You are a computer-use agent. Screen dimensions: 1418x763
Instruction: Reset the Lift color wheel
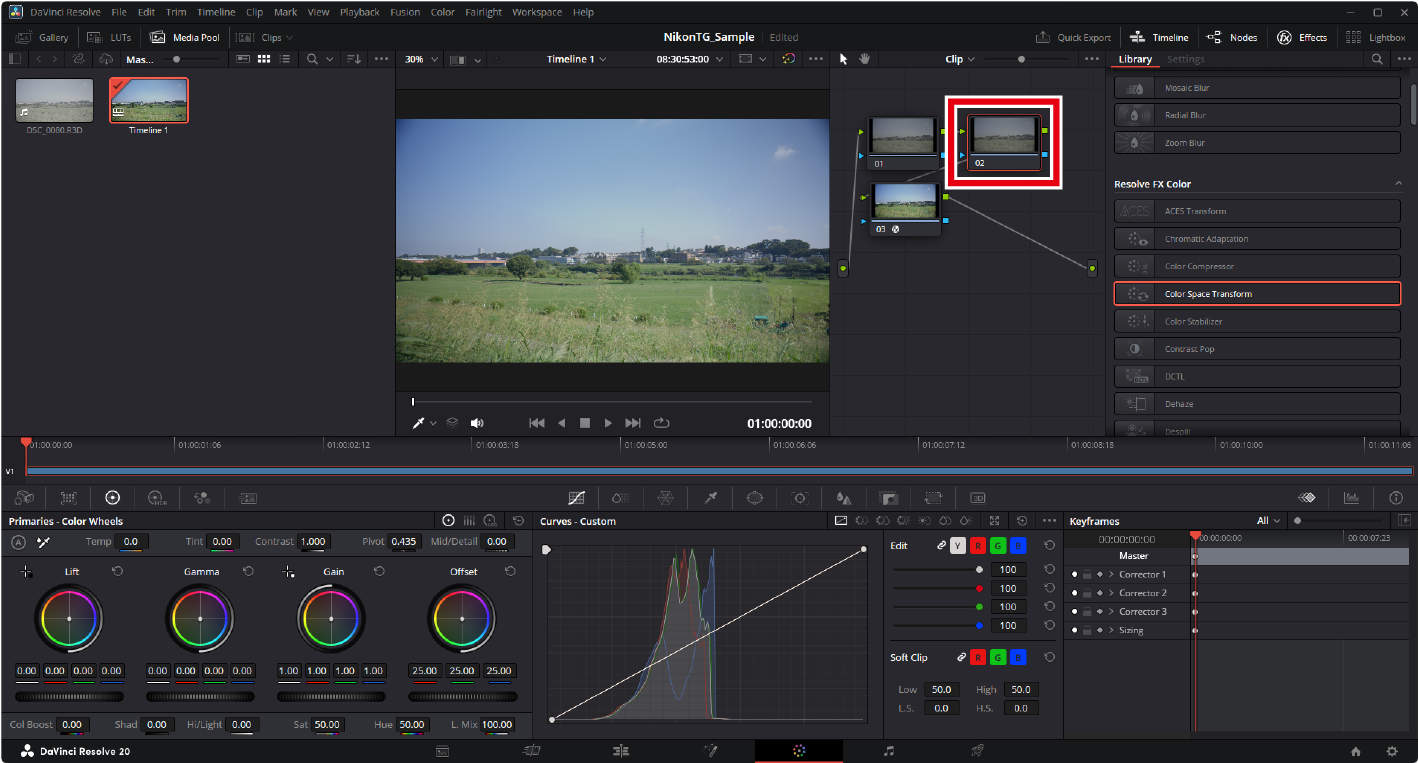click(117, 571)
